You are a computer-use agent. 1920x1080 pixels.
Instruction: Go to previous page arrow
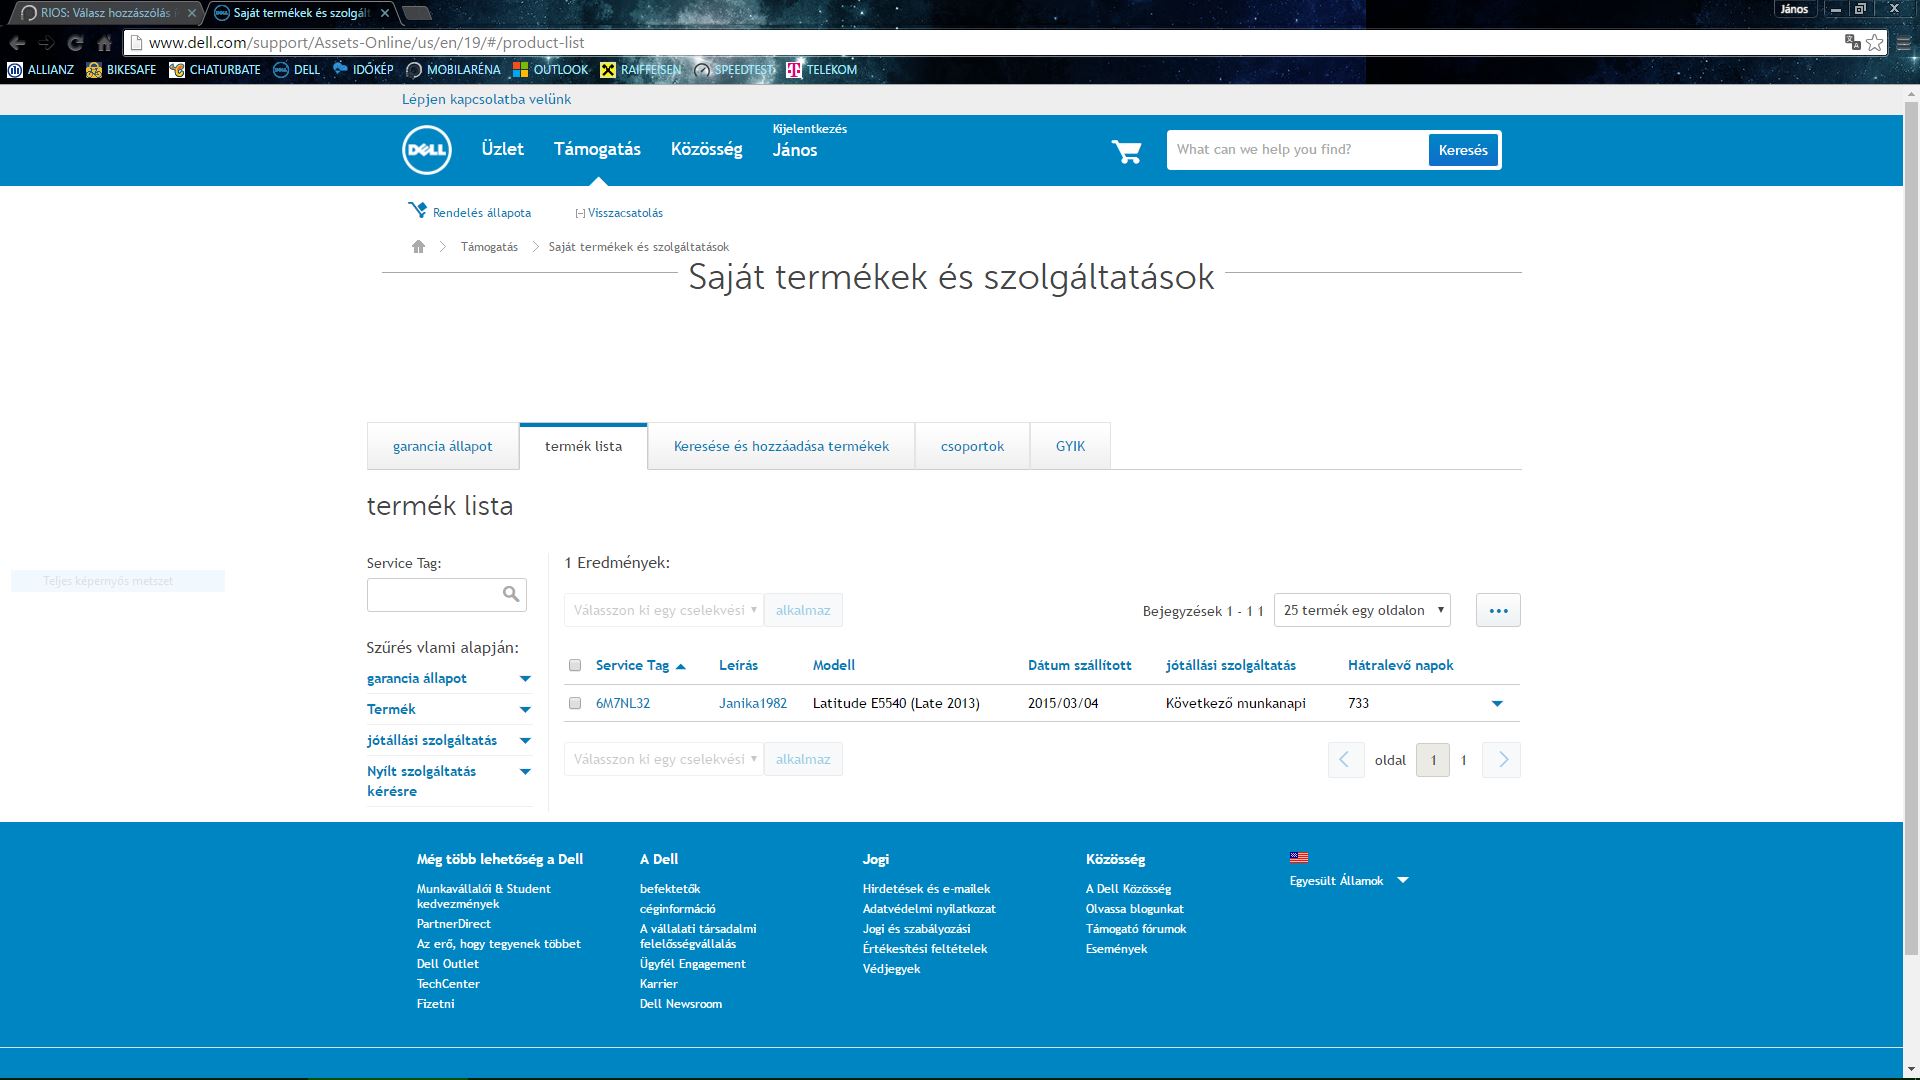[1346, 760]
